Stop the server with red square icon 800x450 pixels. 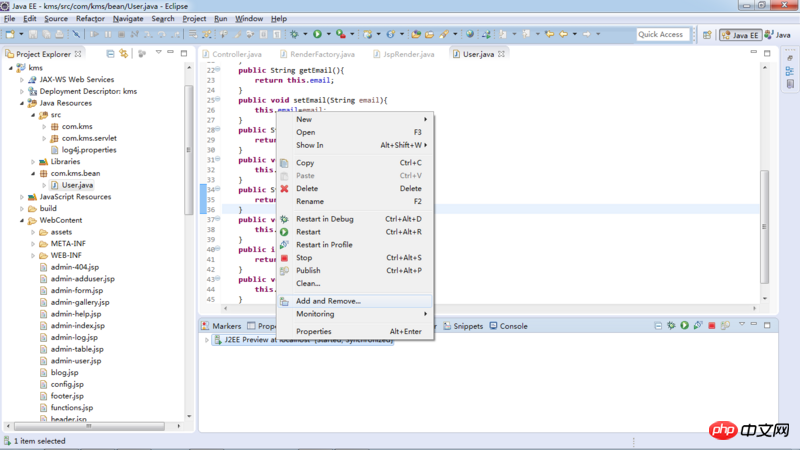(710, 326)
